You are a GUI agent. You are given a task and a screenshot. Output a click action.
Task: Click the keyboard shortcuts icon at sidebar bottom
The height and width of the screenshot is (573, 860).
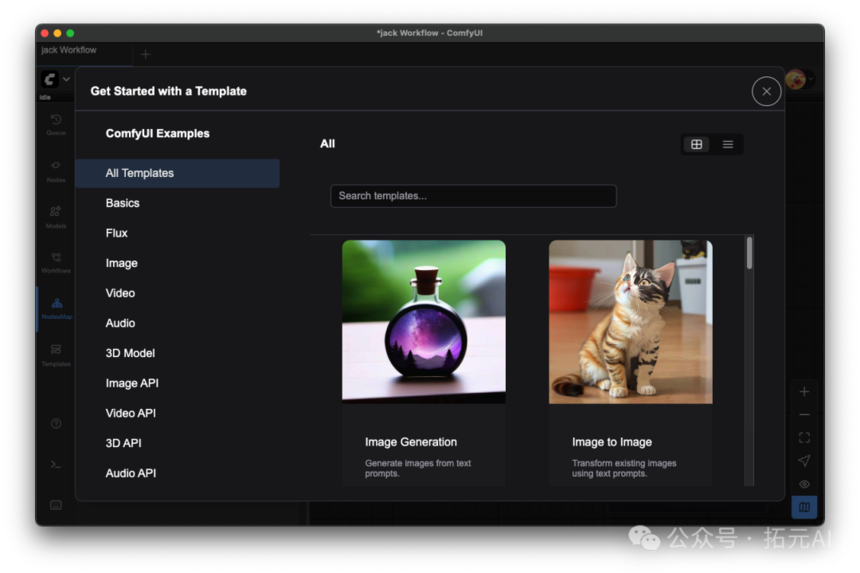[x=56, y=505]
